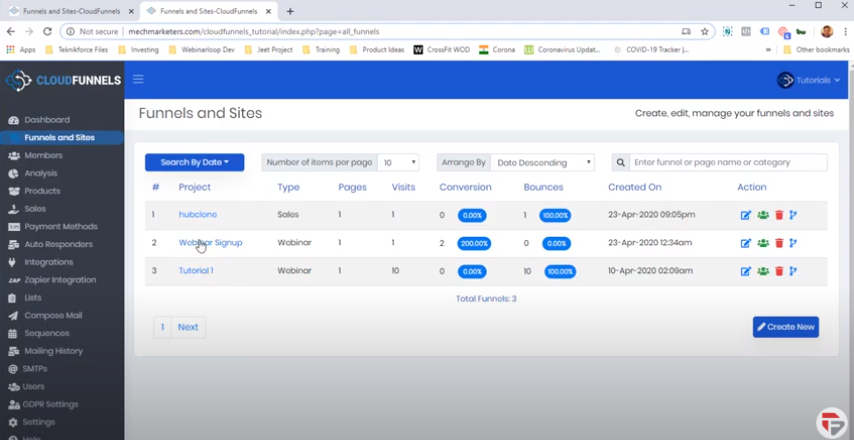The image size is (854, 440).
Task: Reload the page in browser
Action: click(x=48, y=31)
